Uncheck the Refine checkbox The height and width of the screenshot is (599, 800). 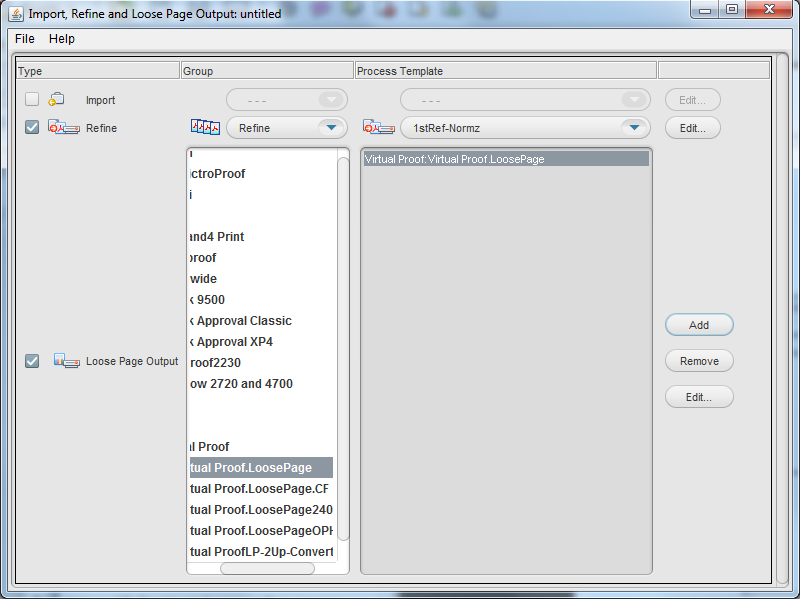click(x=32, y=128)
